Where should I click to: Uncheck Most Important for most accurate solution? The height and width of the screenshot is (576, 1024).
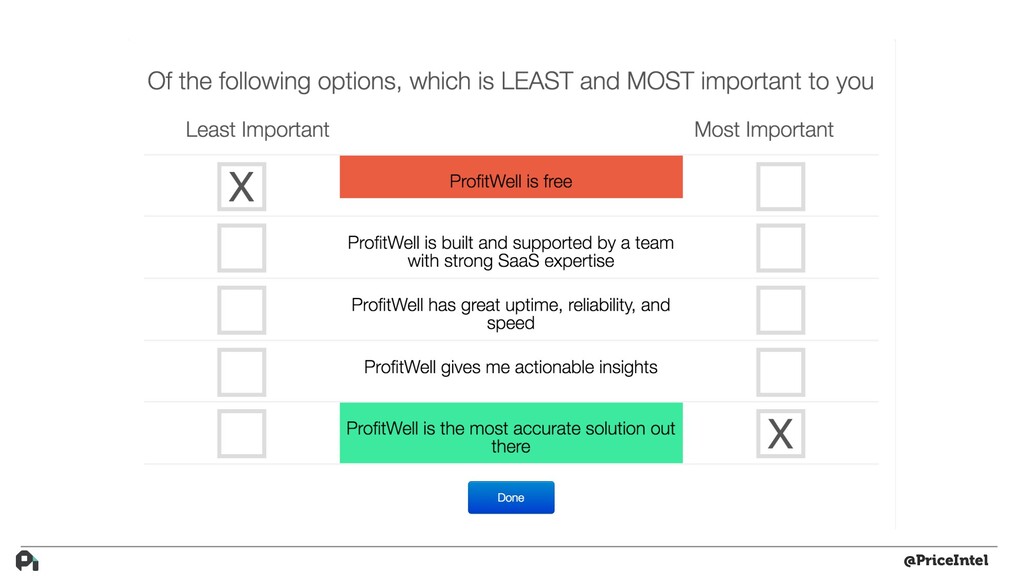780,434
